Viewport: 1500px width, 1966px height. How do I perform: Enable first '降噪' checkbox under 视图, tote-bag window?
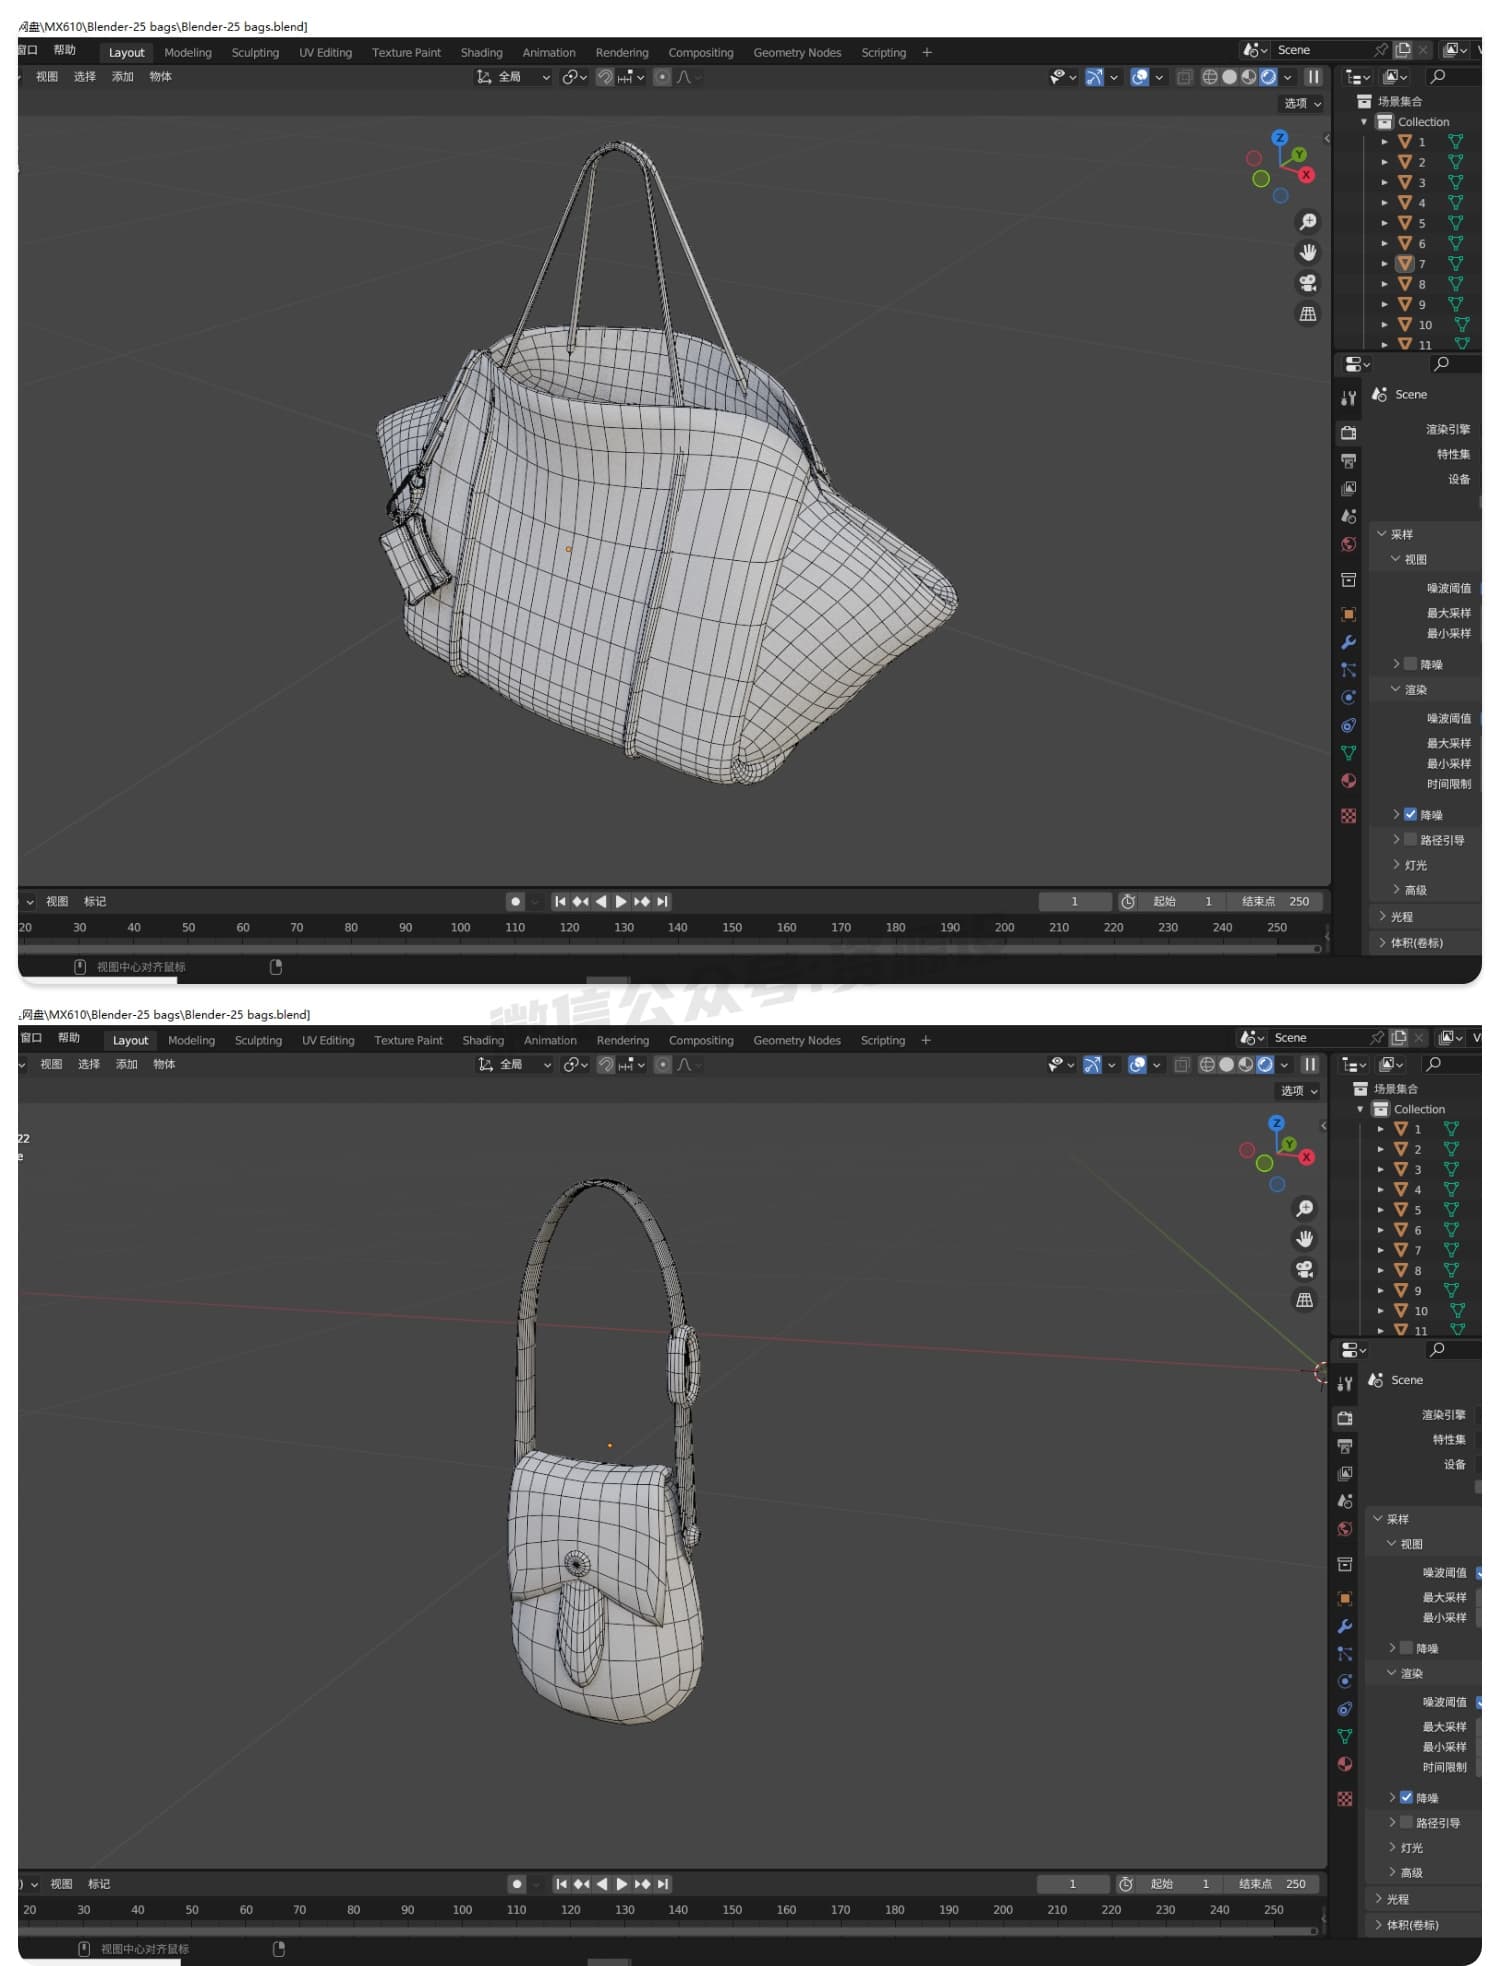(1410, 664)
